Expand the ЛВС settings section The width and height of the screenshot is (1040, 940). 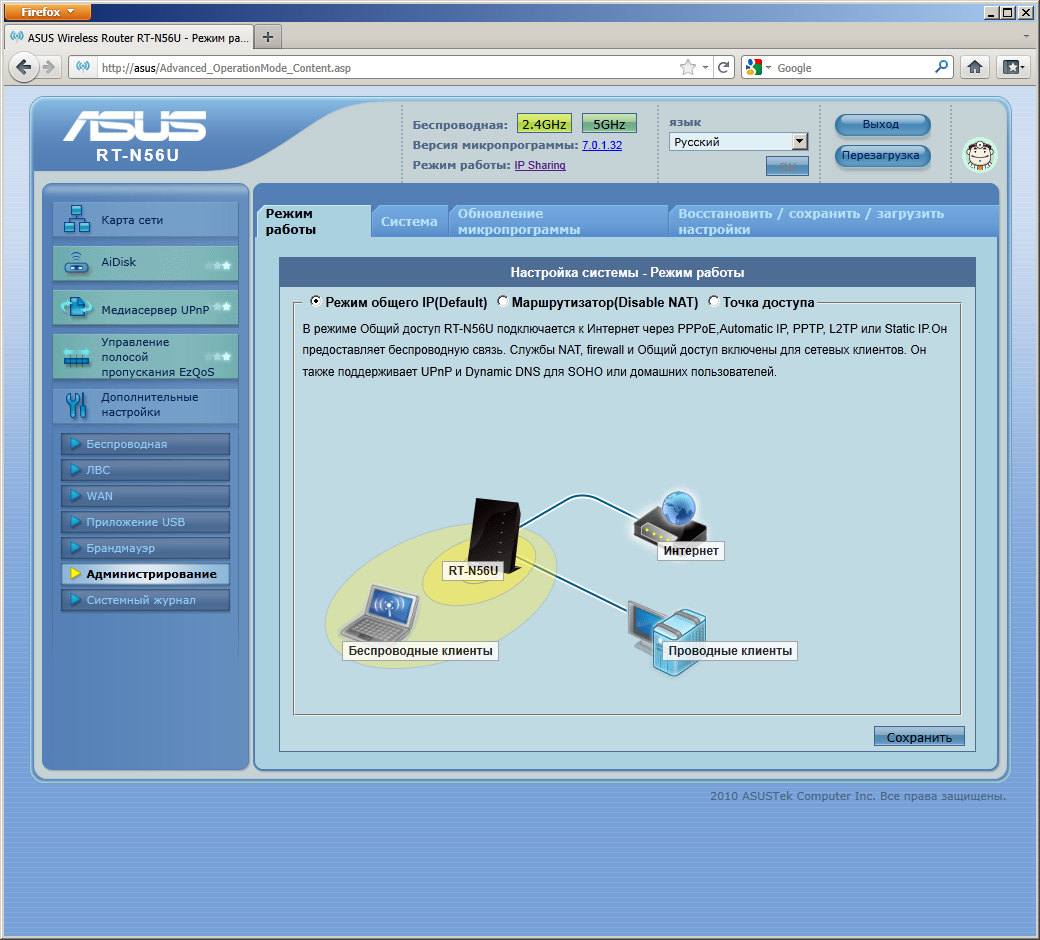(x=145, y=470)
